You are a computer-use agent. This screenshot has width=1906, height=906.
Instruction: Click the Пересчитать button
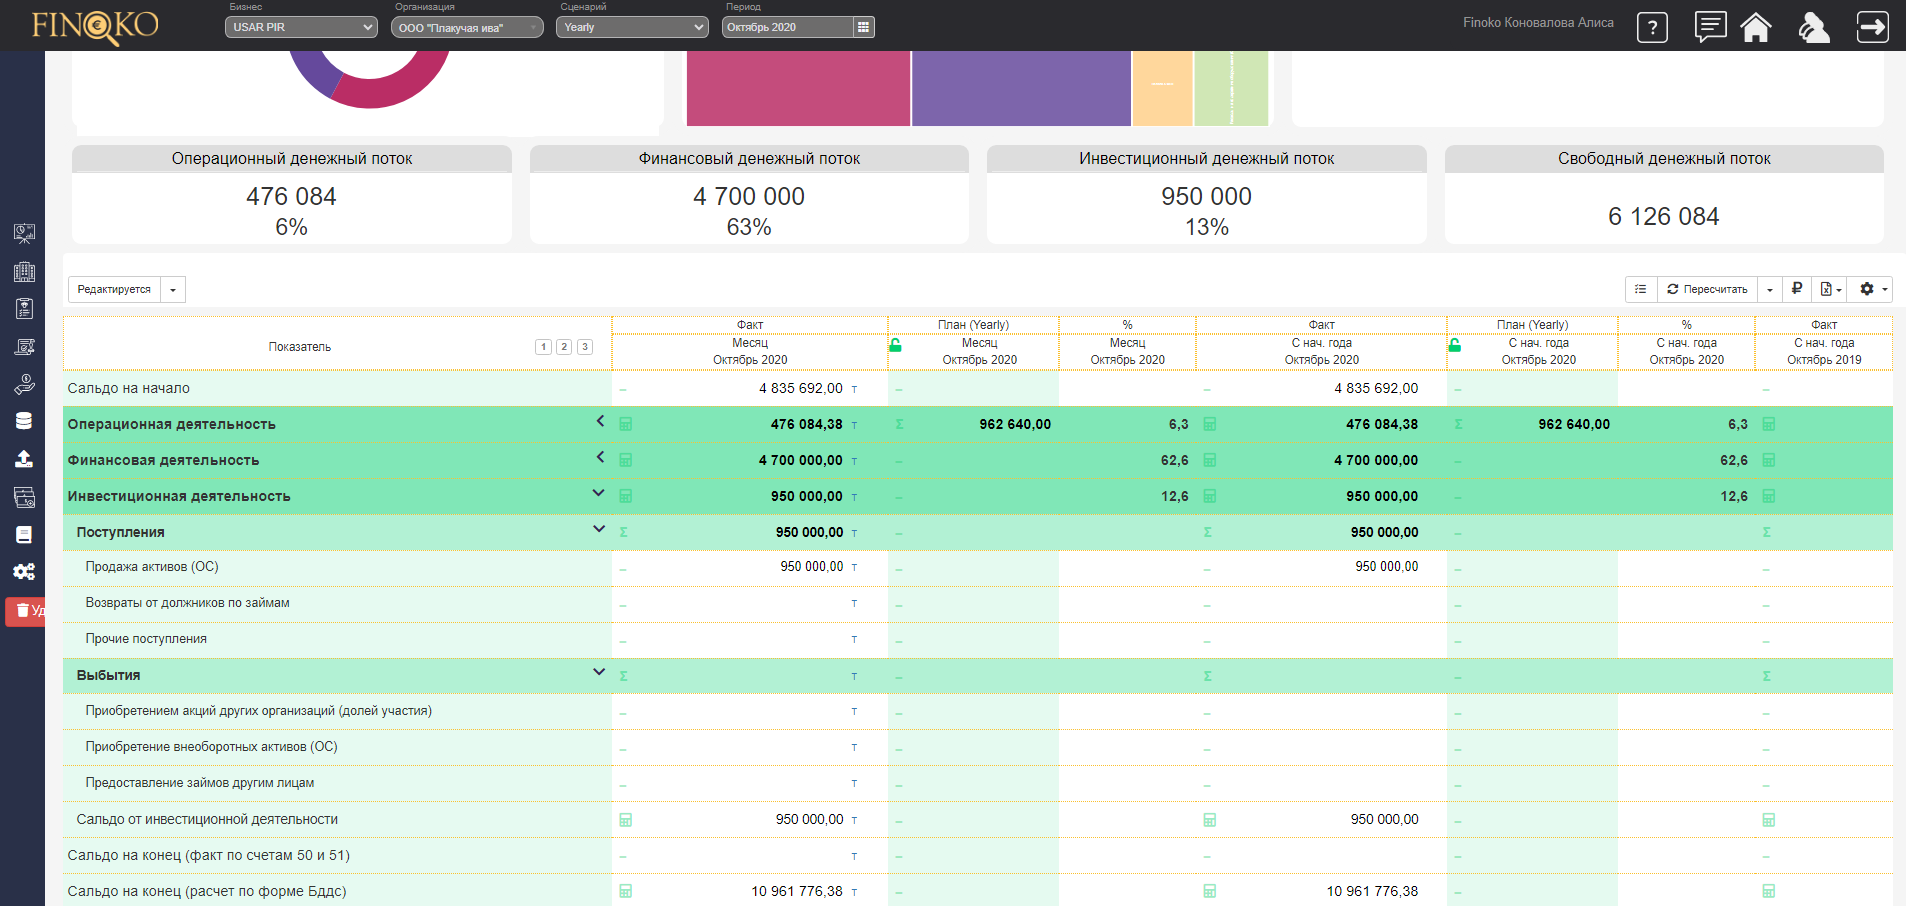(x=1707, y=289)
